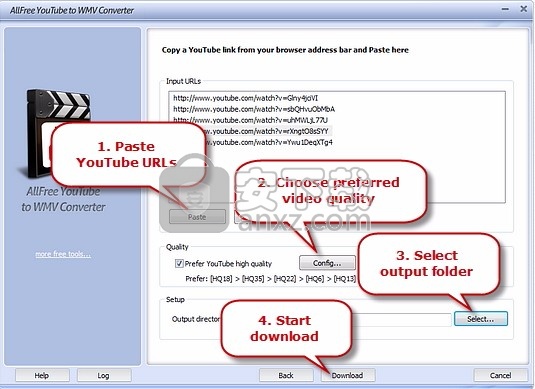Start the Download
This screenshot has width=535, height=389.
348,375
